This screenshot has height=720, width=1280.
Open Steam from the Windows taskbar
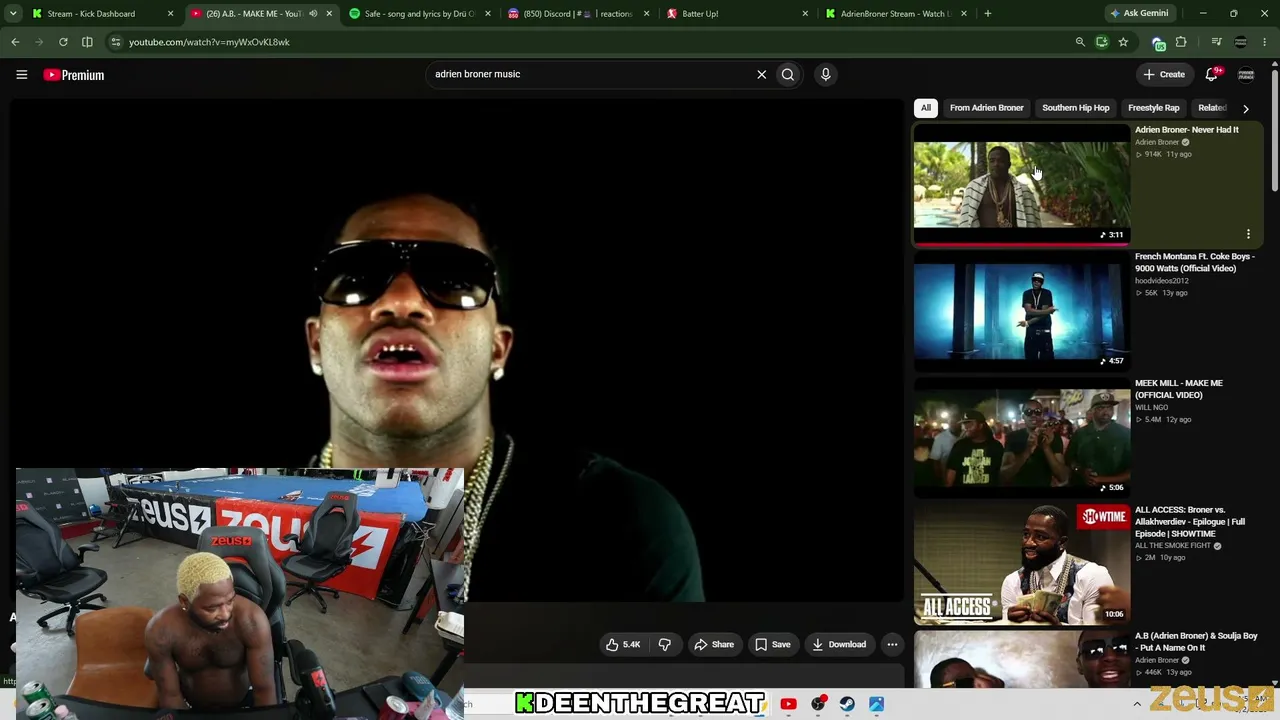click(x=847, y=704)
